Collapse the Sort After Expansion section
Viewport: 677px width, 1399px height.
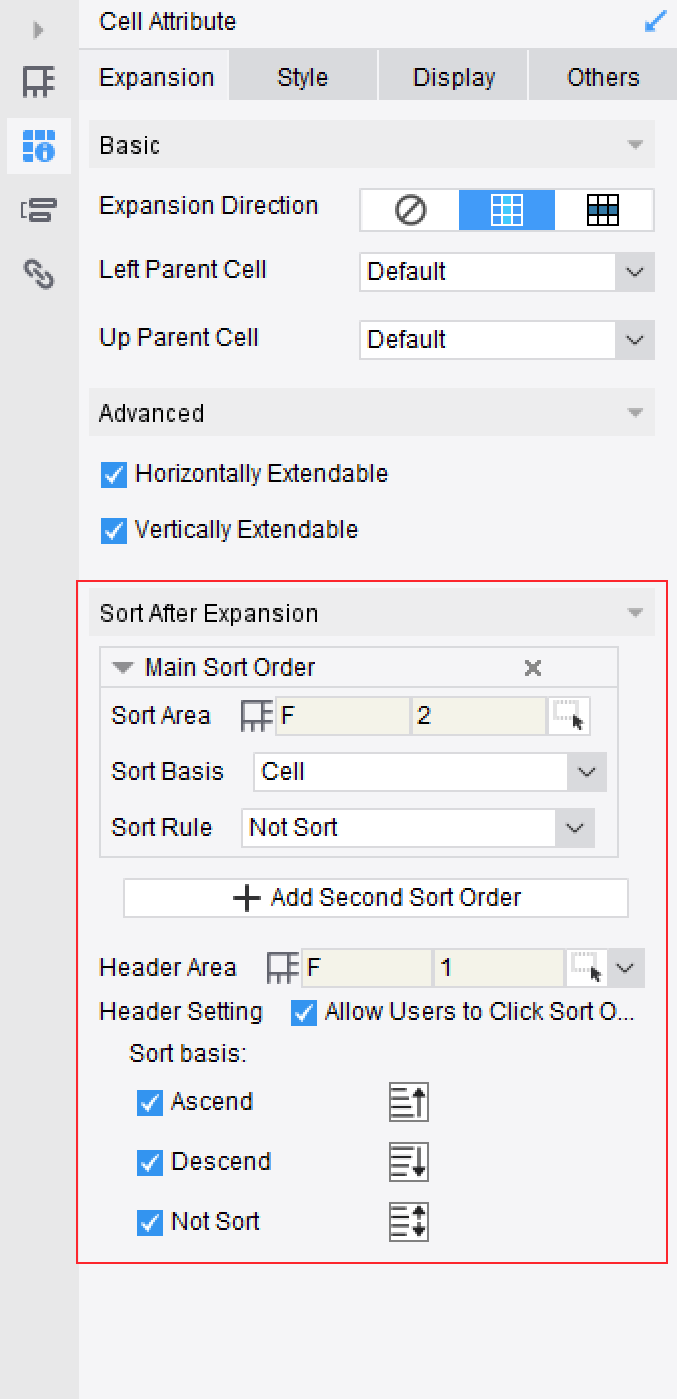pos(634,614)
